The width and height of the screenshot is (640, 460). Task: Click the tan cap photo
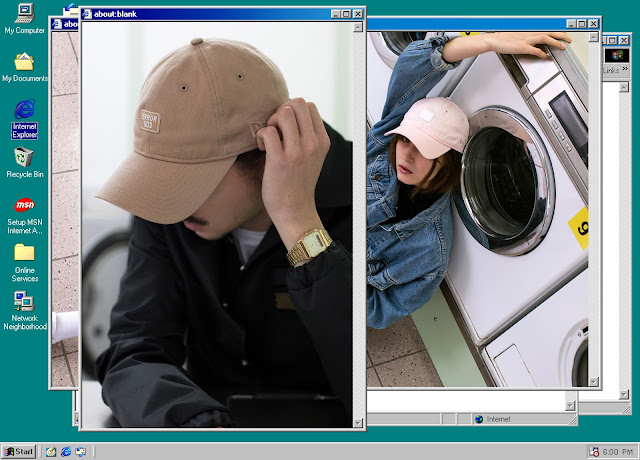click(x=217, y=224)
